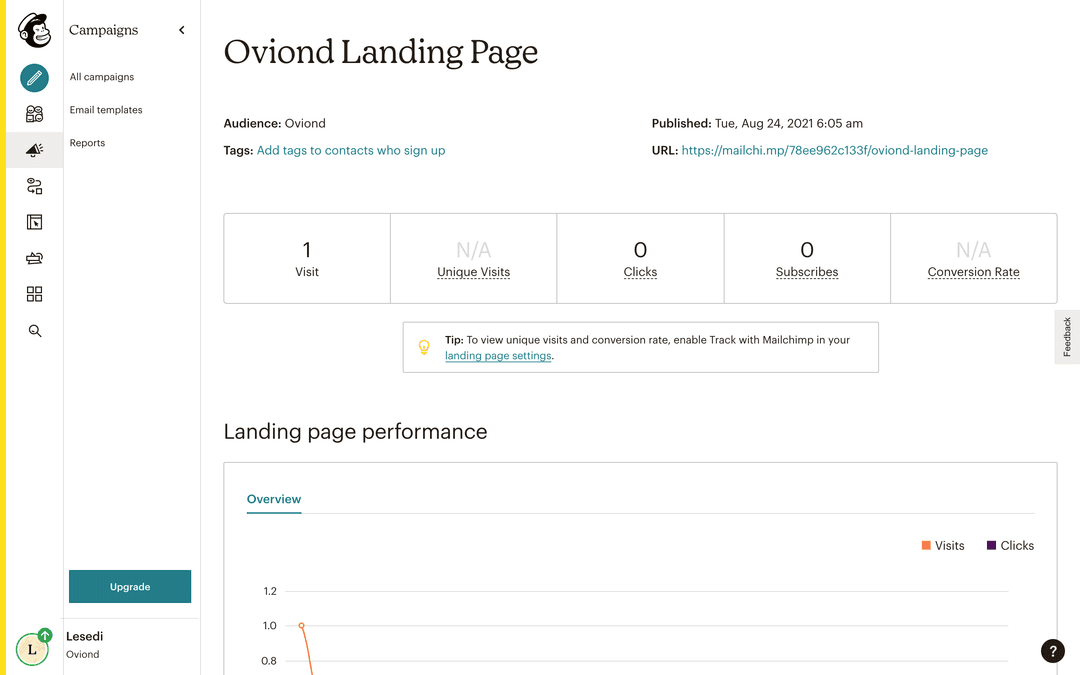Viewport: 1080px width, 675px height.
Task: Open the mailchi.mp landing page URL
Action: (x=834, y=150)
